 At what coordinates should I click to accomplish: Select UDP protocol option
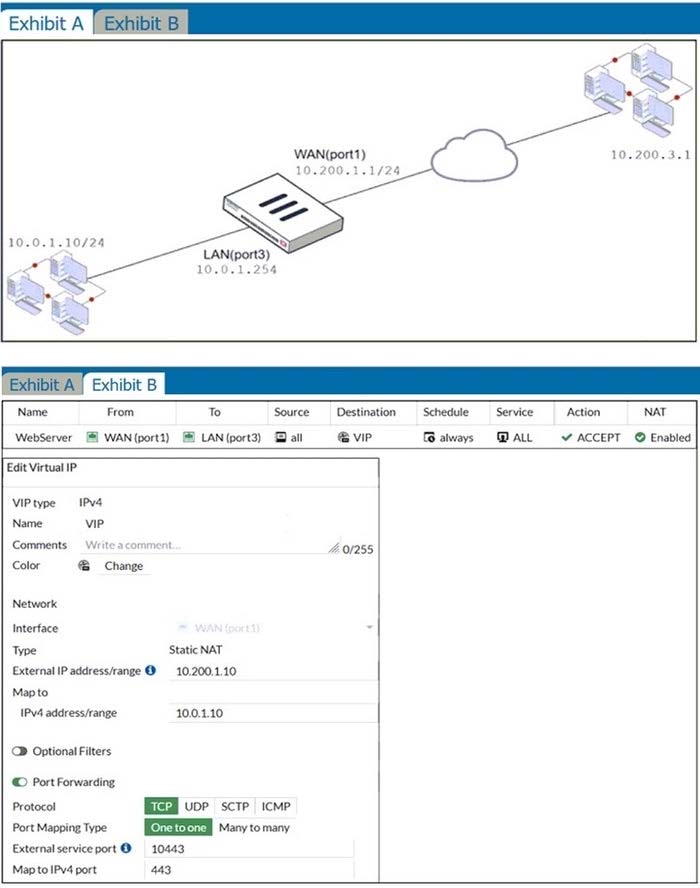(x=195, y=806)
